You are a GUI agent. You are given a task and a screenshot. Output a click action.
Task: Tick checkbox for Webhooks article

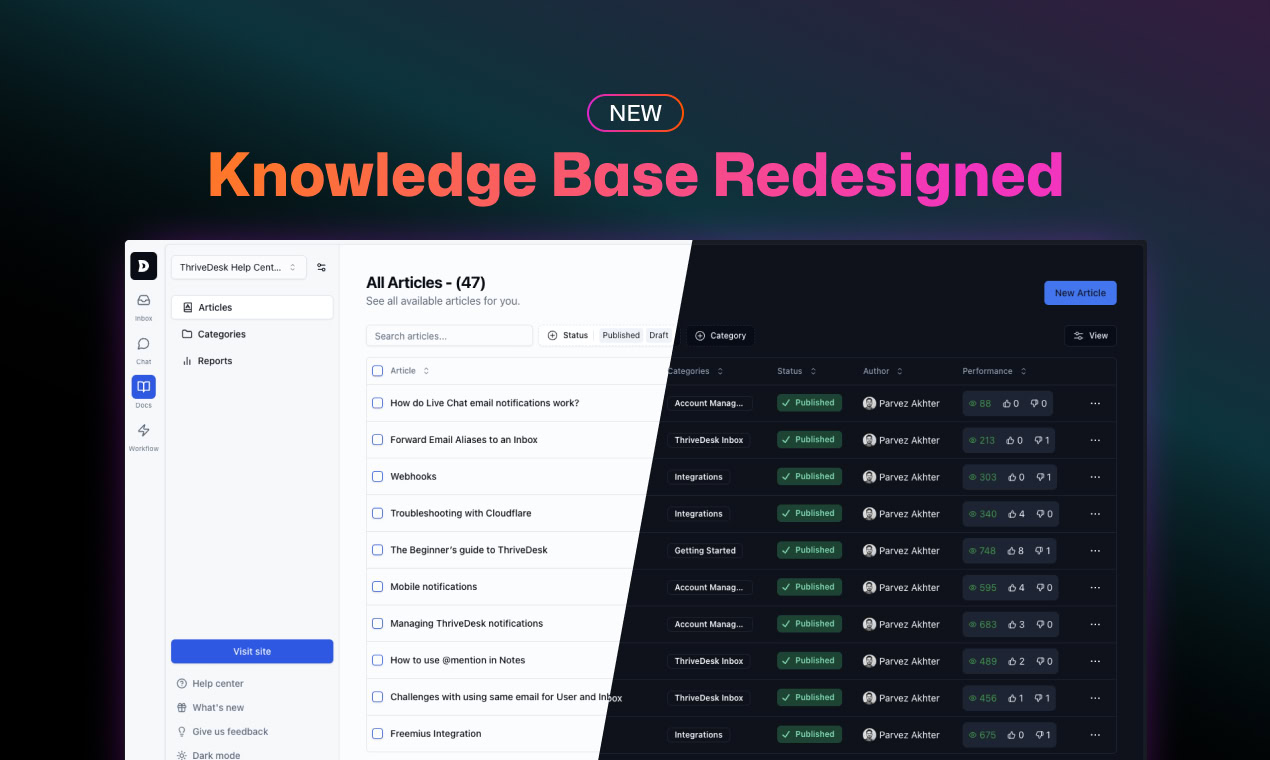pyautogui.click(x=378, y=477)
